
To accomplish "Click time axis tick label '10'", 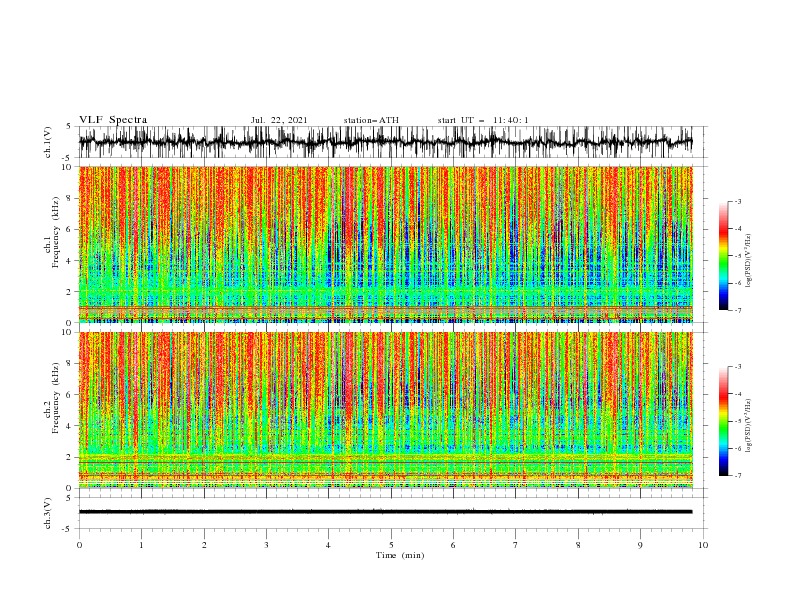I will coord(703,545).
